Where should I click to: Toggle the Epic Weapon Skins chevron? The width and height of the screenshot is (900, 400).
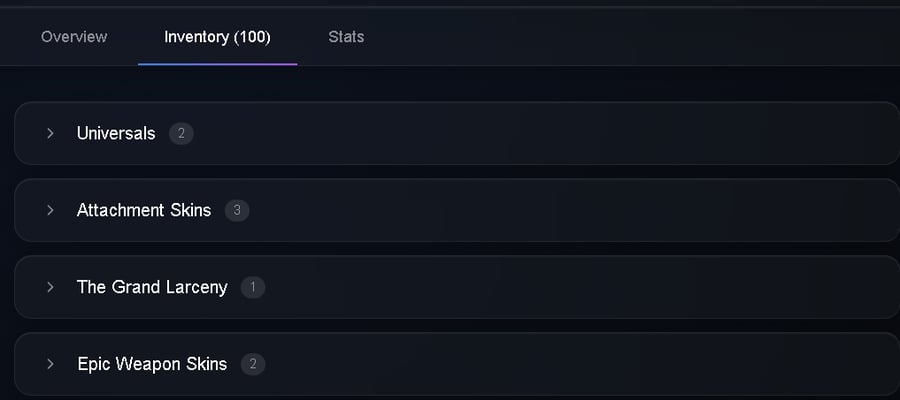(x=51, y=364)
